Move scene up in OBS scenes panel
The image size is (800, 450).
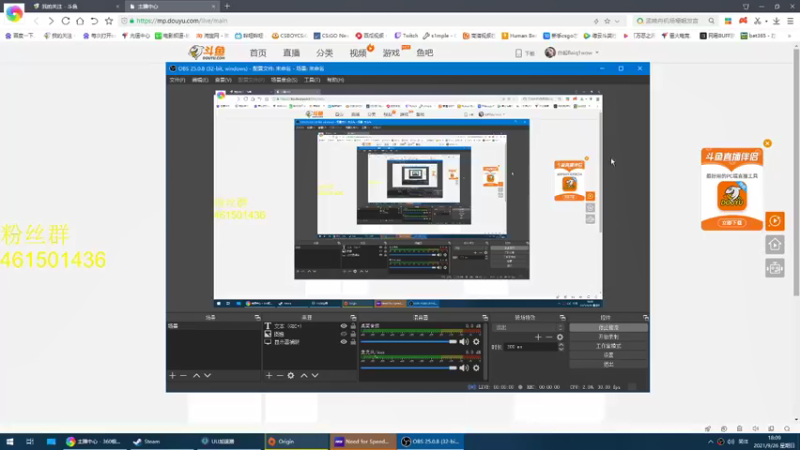coord(196,376)
